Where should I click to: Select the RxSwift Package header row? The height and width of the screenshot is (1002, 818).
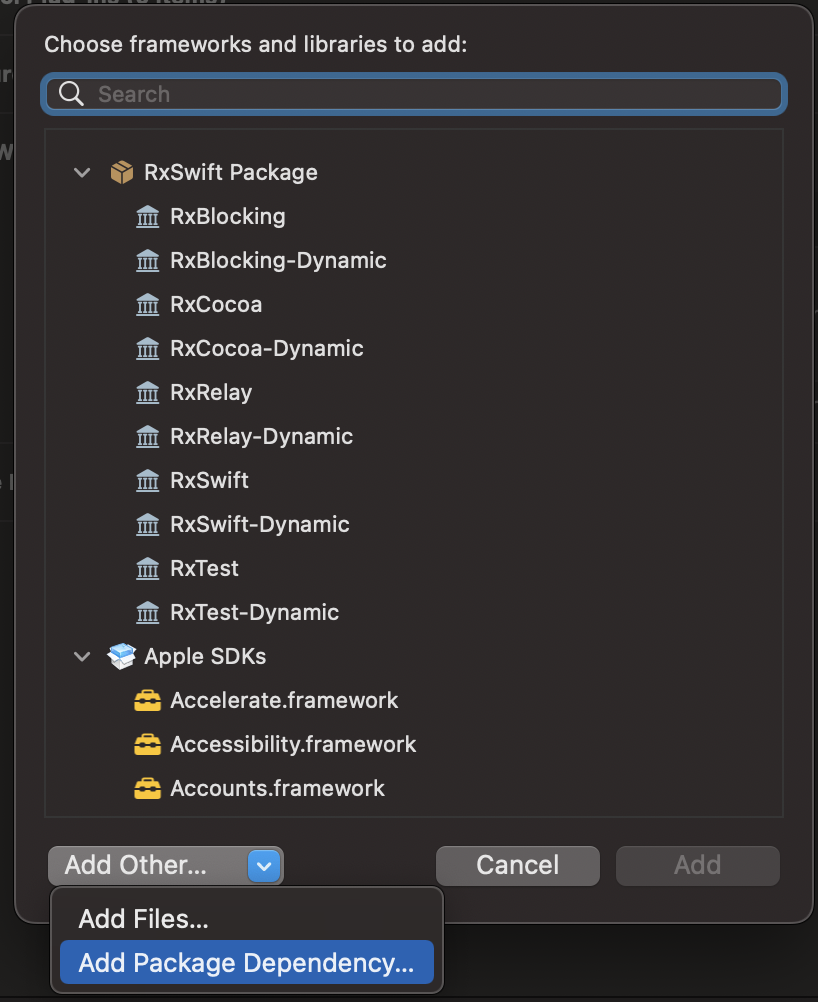tap(414, 173)
